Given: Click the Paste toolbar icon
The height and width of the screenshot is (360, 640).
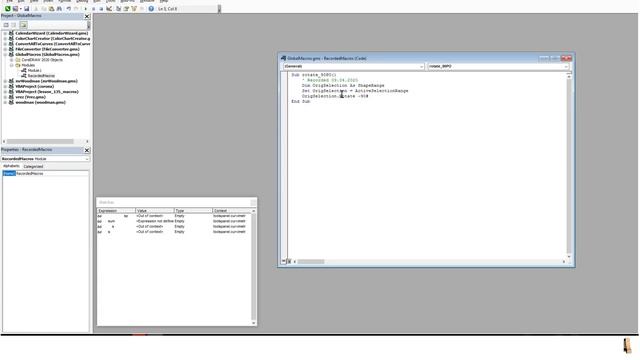Looking at the screenshot, I should (51, 9).
